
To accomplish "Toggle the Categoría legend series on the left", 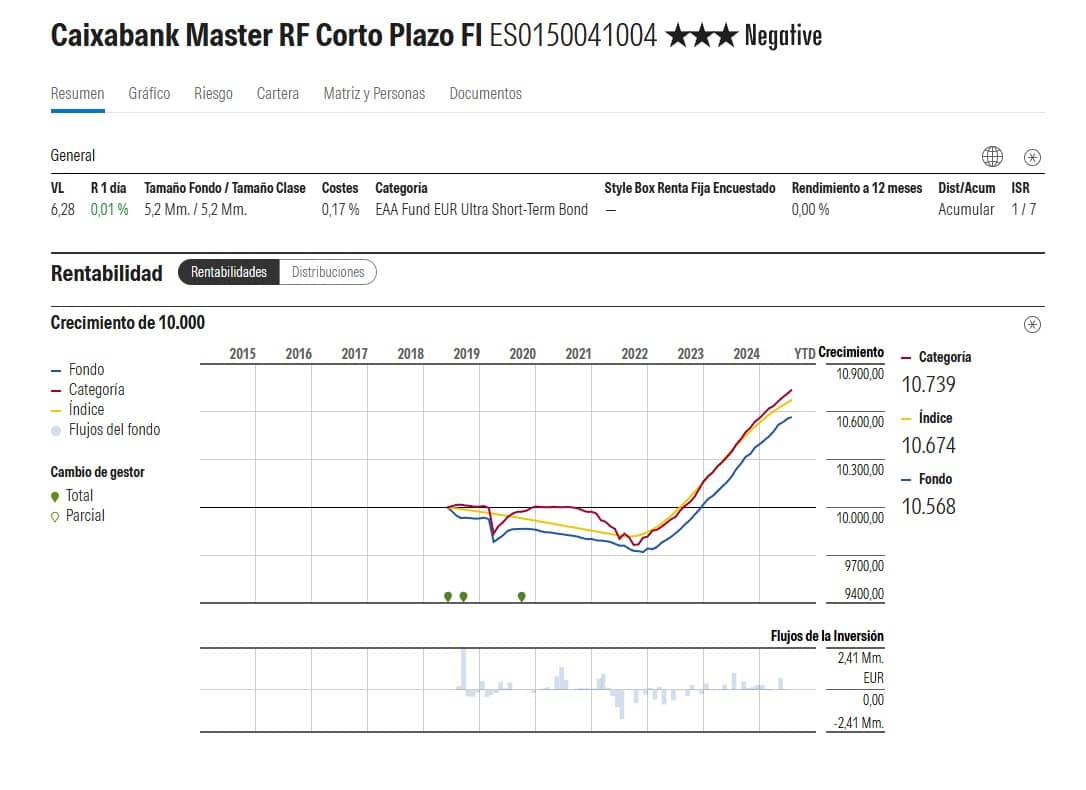I will [x=87, y=390].
